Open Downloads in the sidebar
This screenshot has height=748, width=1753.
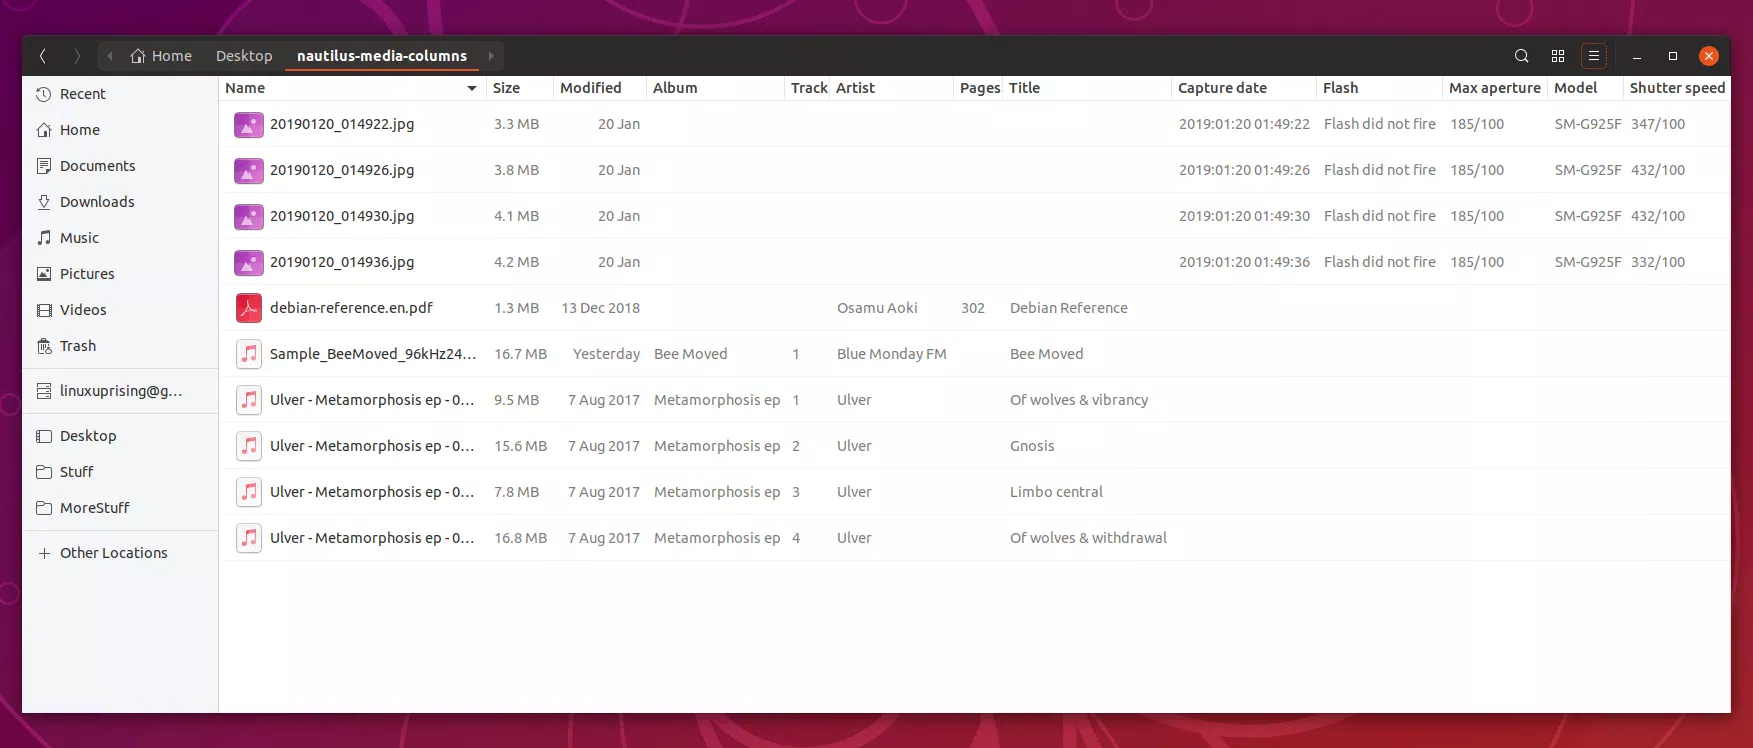pyautogui.click(x=120, y=202)
